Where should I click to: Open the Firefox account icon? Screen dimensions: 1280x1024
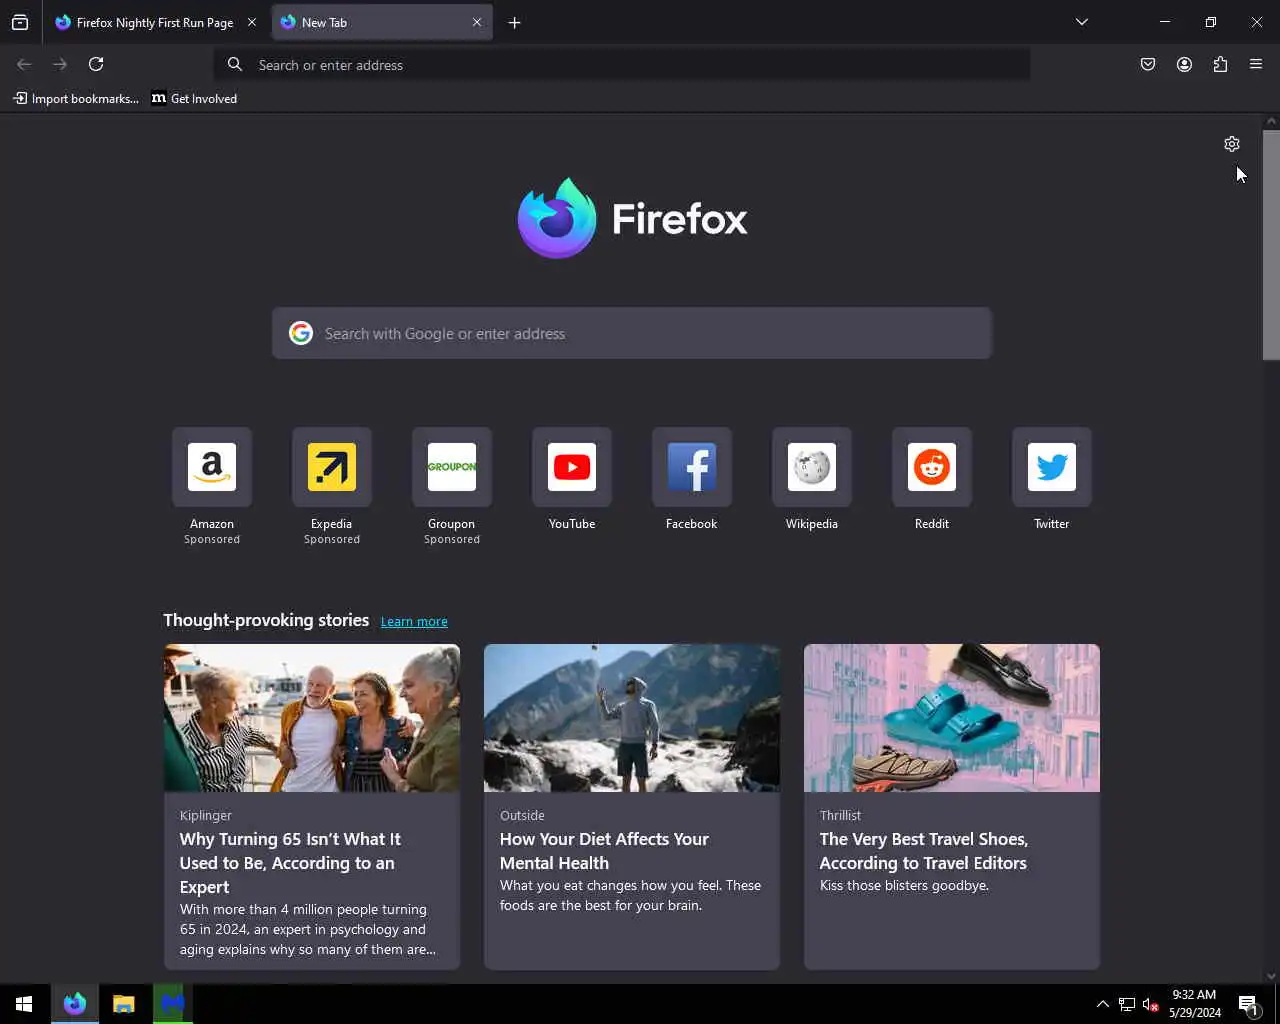point(1184,64)
